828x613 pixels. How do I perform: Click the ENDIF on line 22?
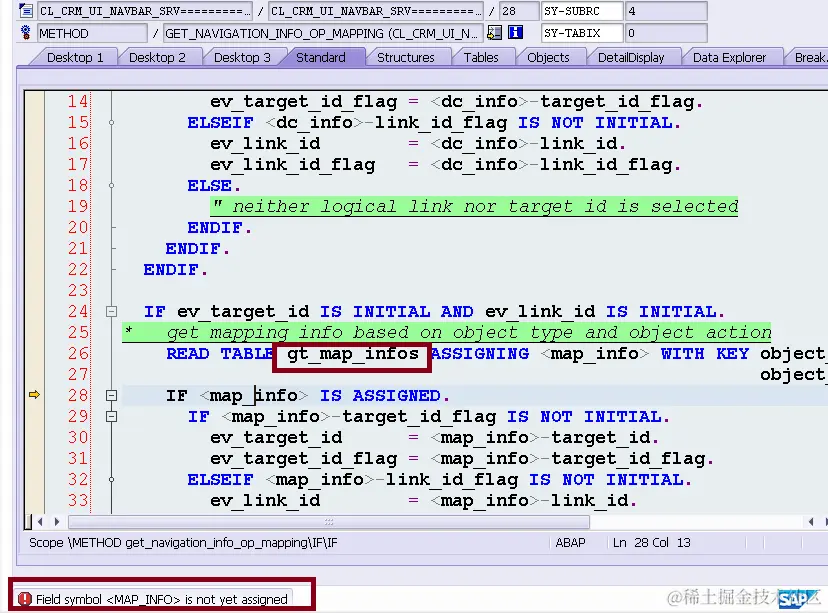[175, 269]
